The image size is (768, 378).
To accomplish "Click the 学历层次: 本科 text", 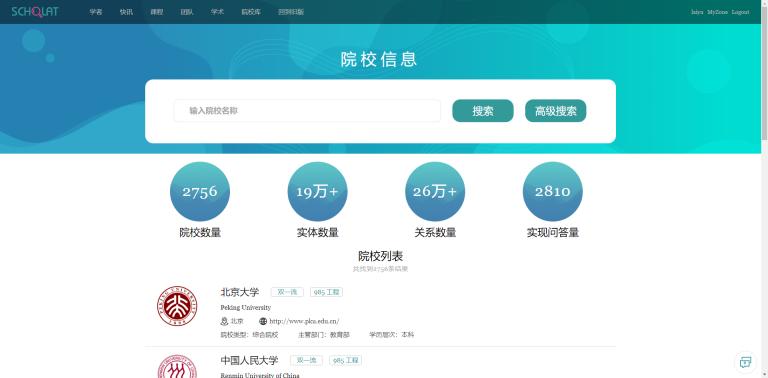I will tap(391, 335).
